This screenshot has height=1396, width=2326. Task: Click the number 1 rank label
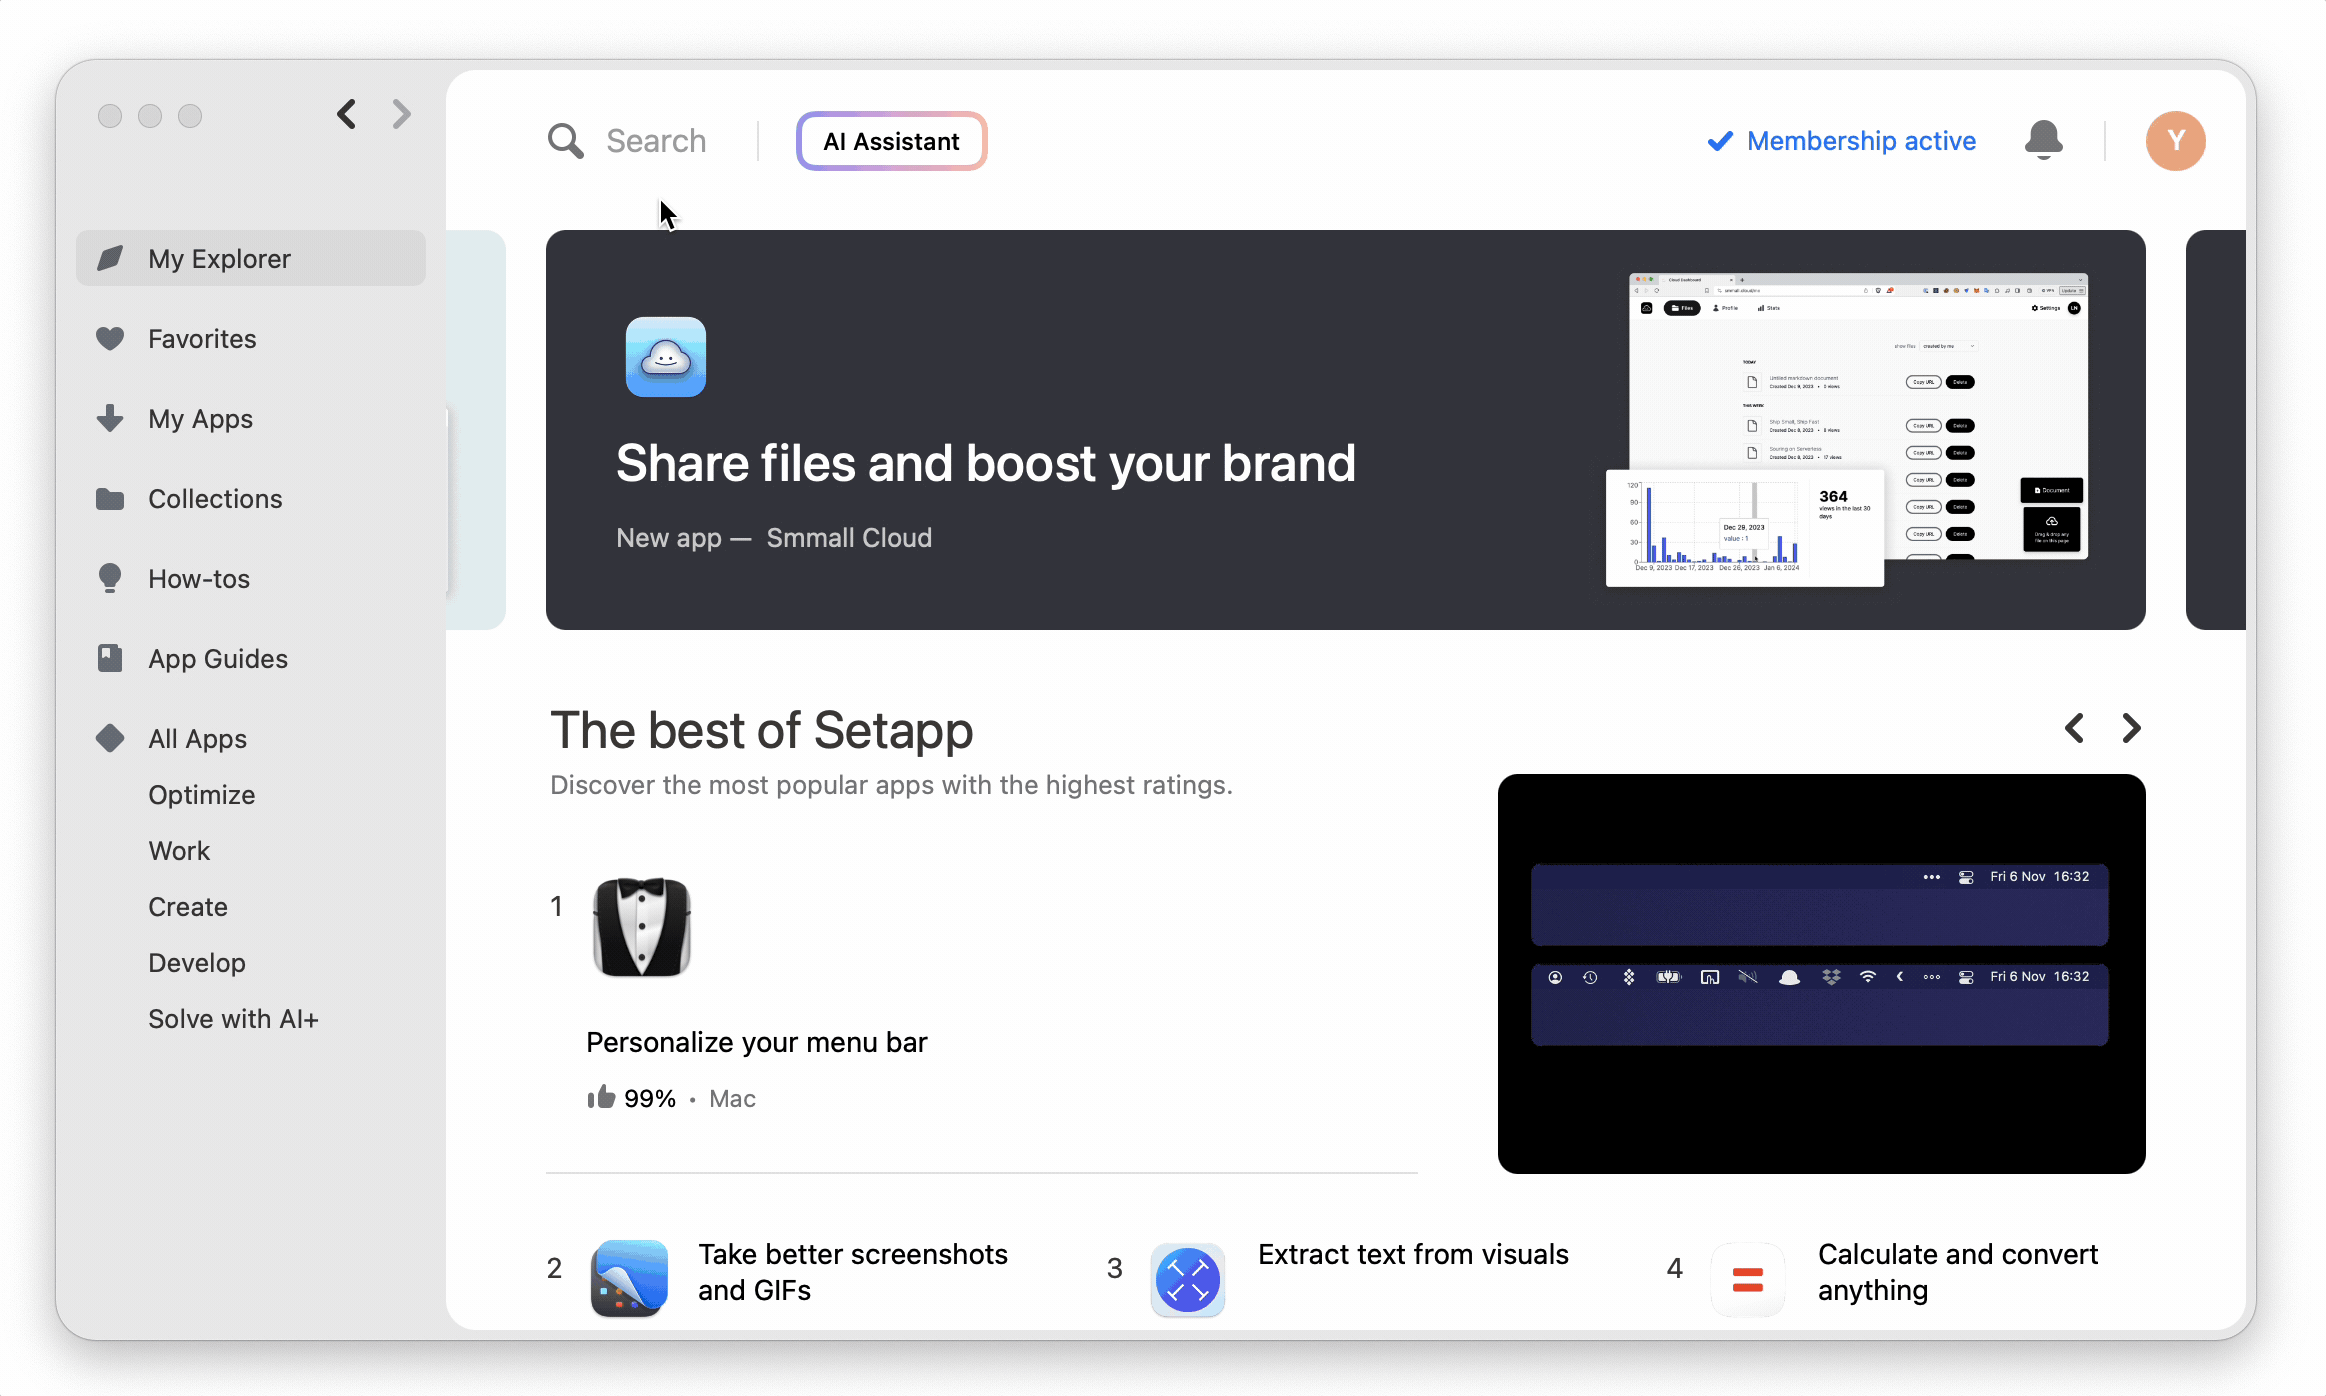(x=556, y=906)
